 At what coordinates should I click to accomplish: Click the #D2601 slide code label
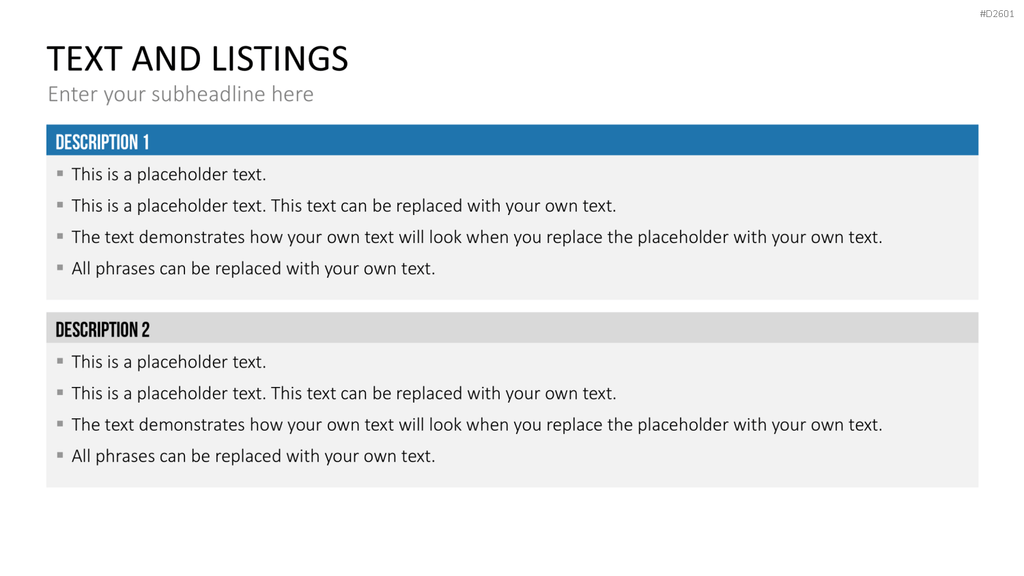[997, 14]
